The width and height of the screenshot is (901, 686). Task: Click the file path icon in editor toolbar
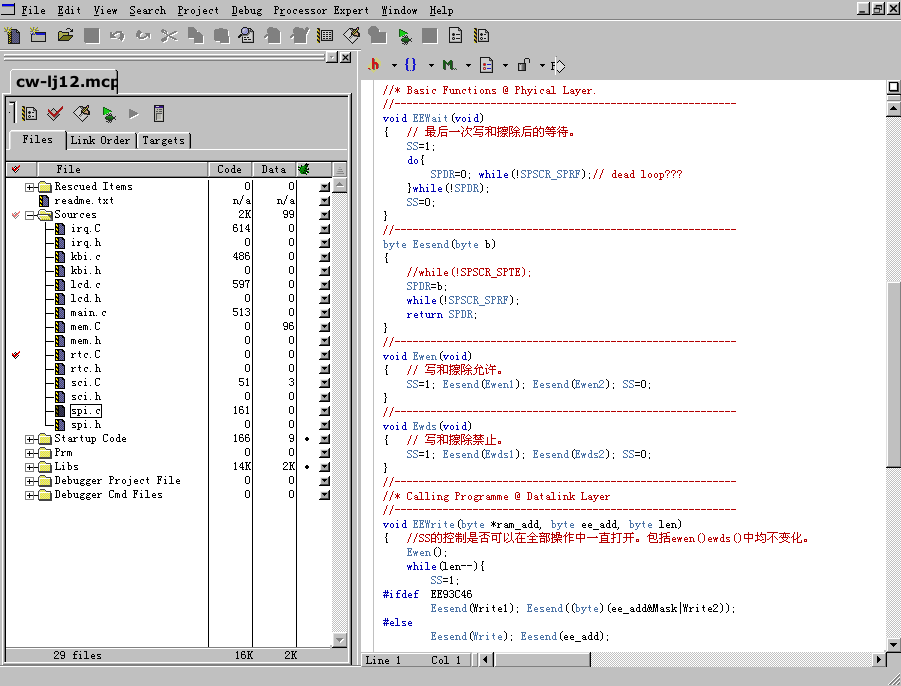tap(558, 65)
